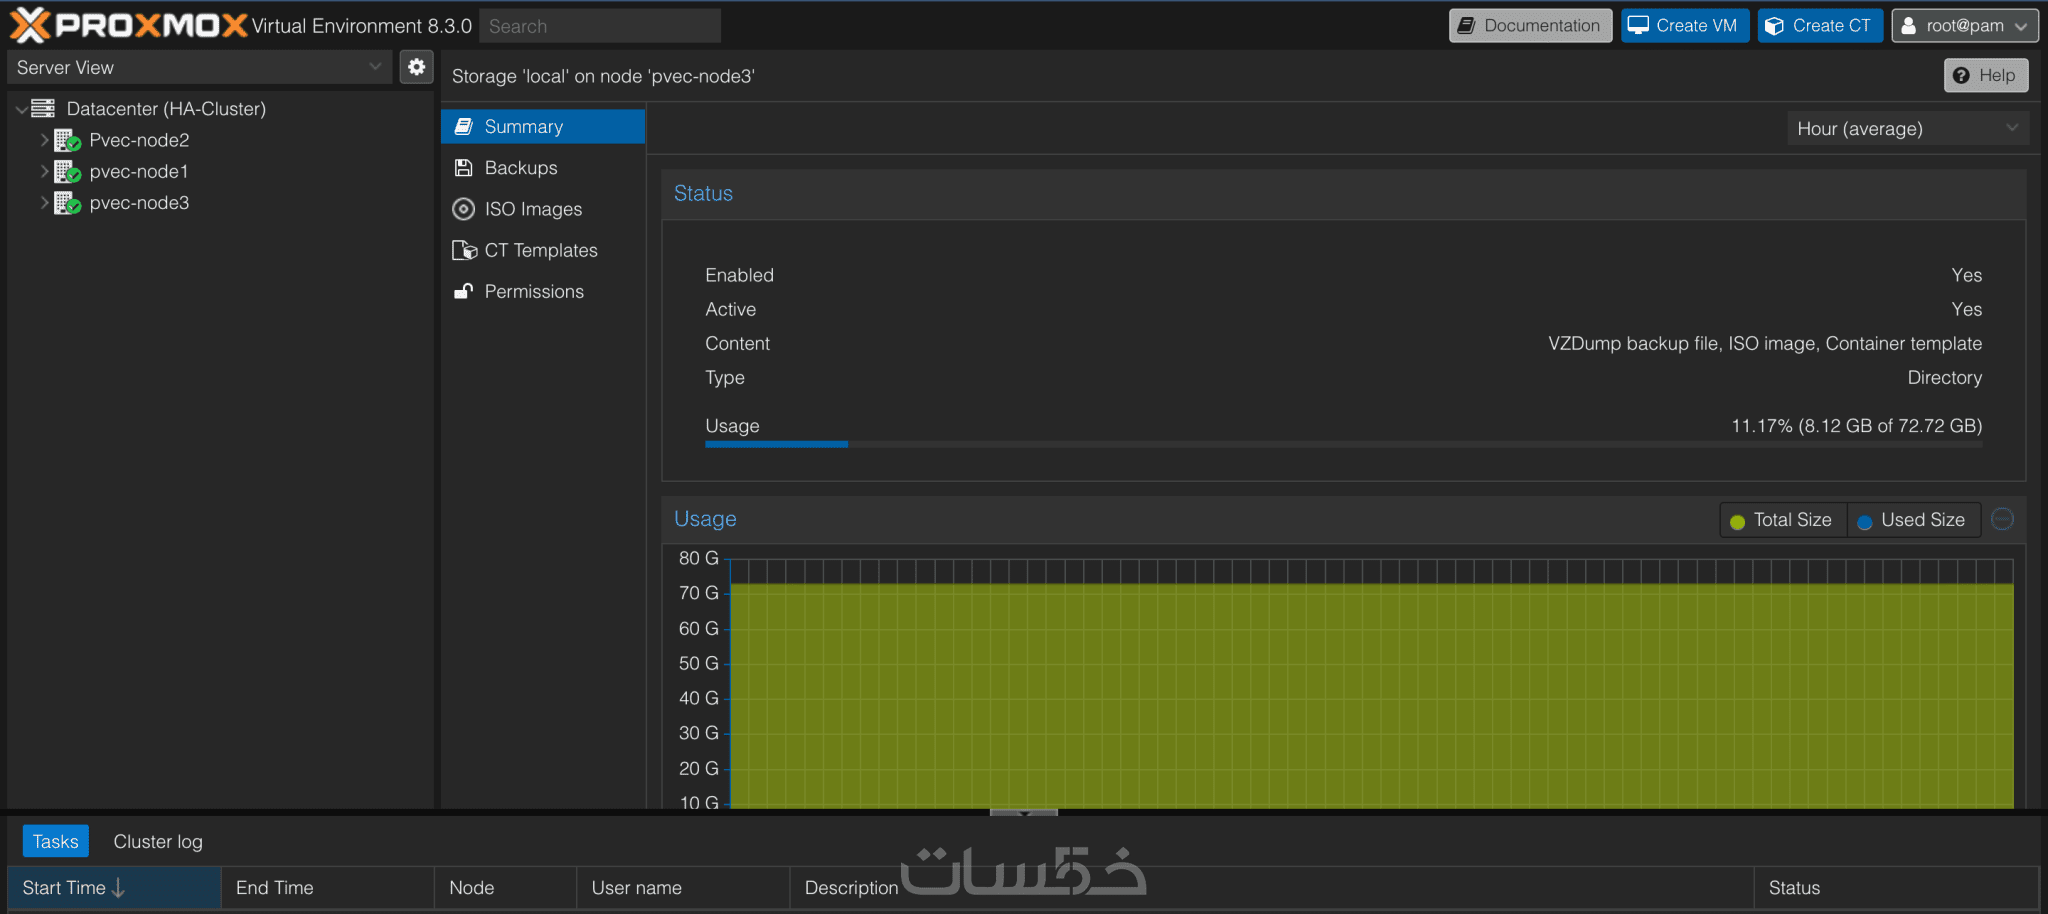Click the round undo zoom icon on Usage chart
The width and height of the screenshot is (2048, 914).
click(x=2002, y=519)
